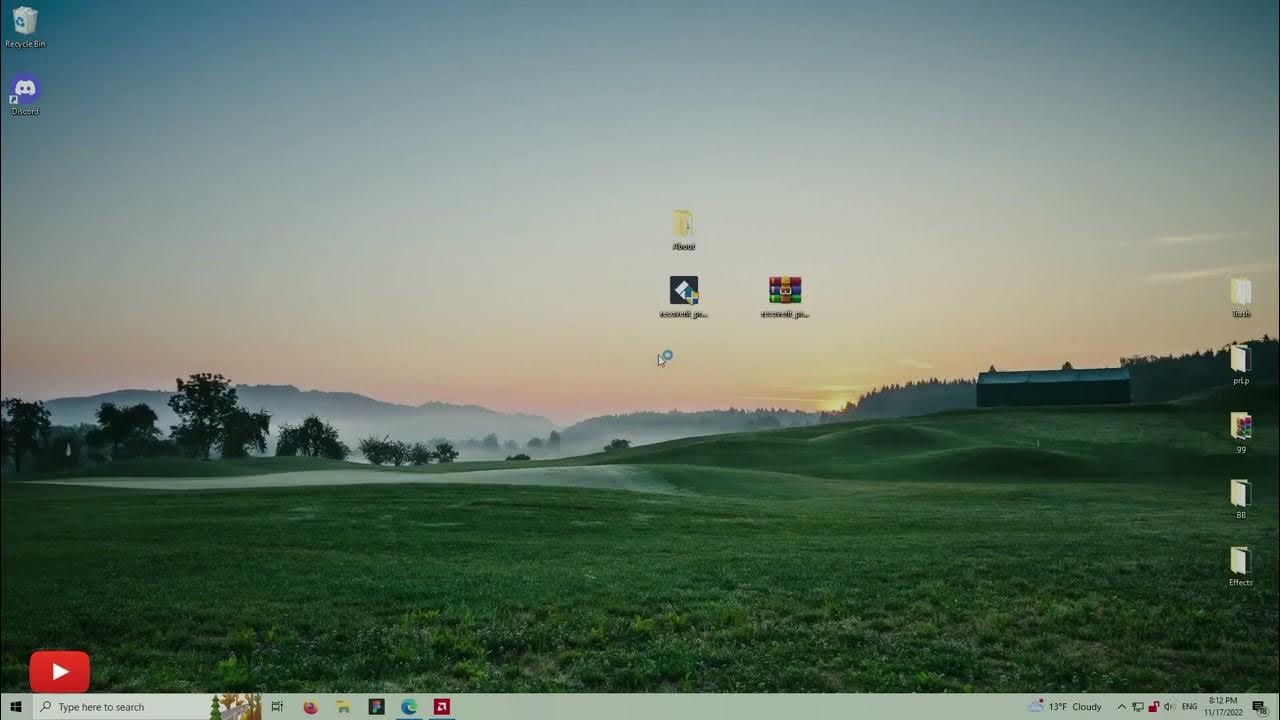Select the Effects folder on desktop

[1241, 566]
